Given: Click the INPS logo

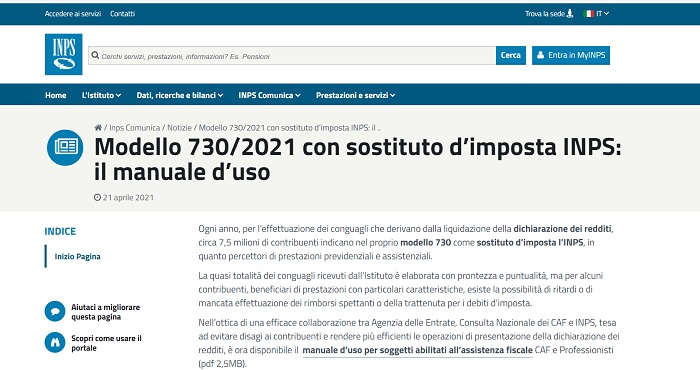Looking at the screenshot, I should pyautogui.click(x=63, y=54).
